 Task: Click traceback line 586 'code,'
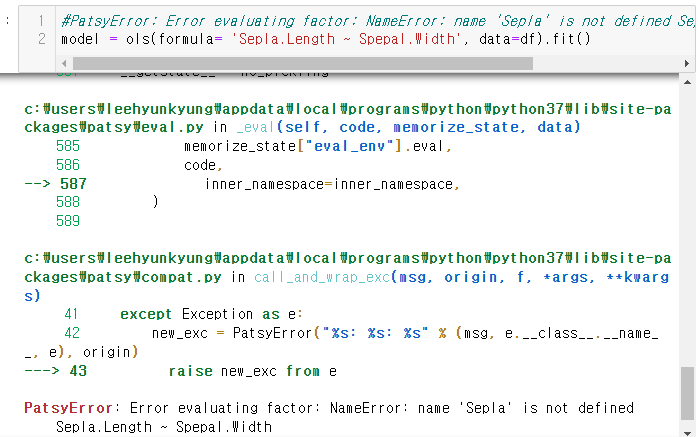click(203, 165)
